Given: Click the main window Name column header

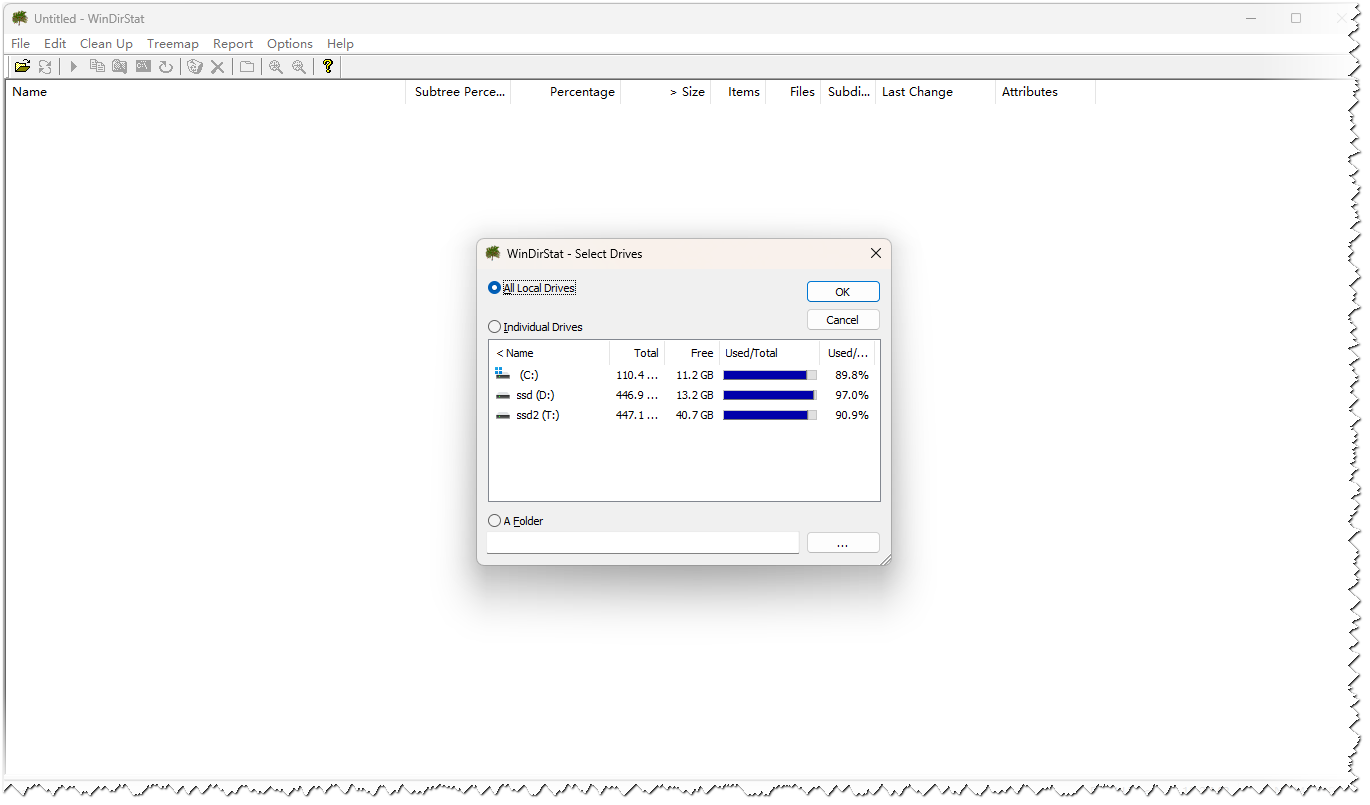Looking at the screenshot, I should [x=205, y=92].
